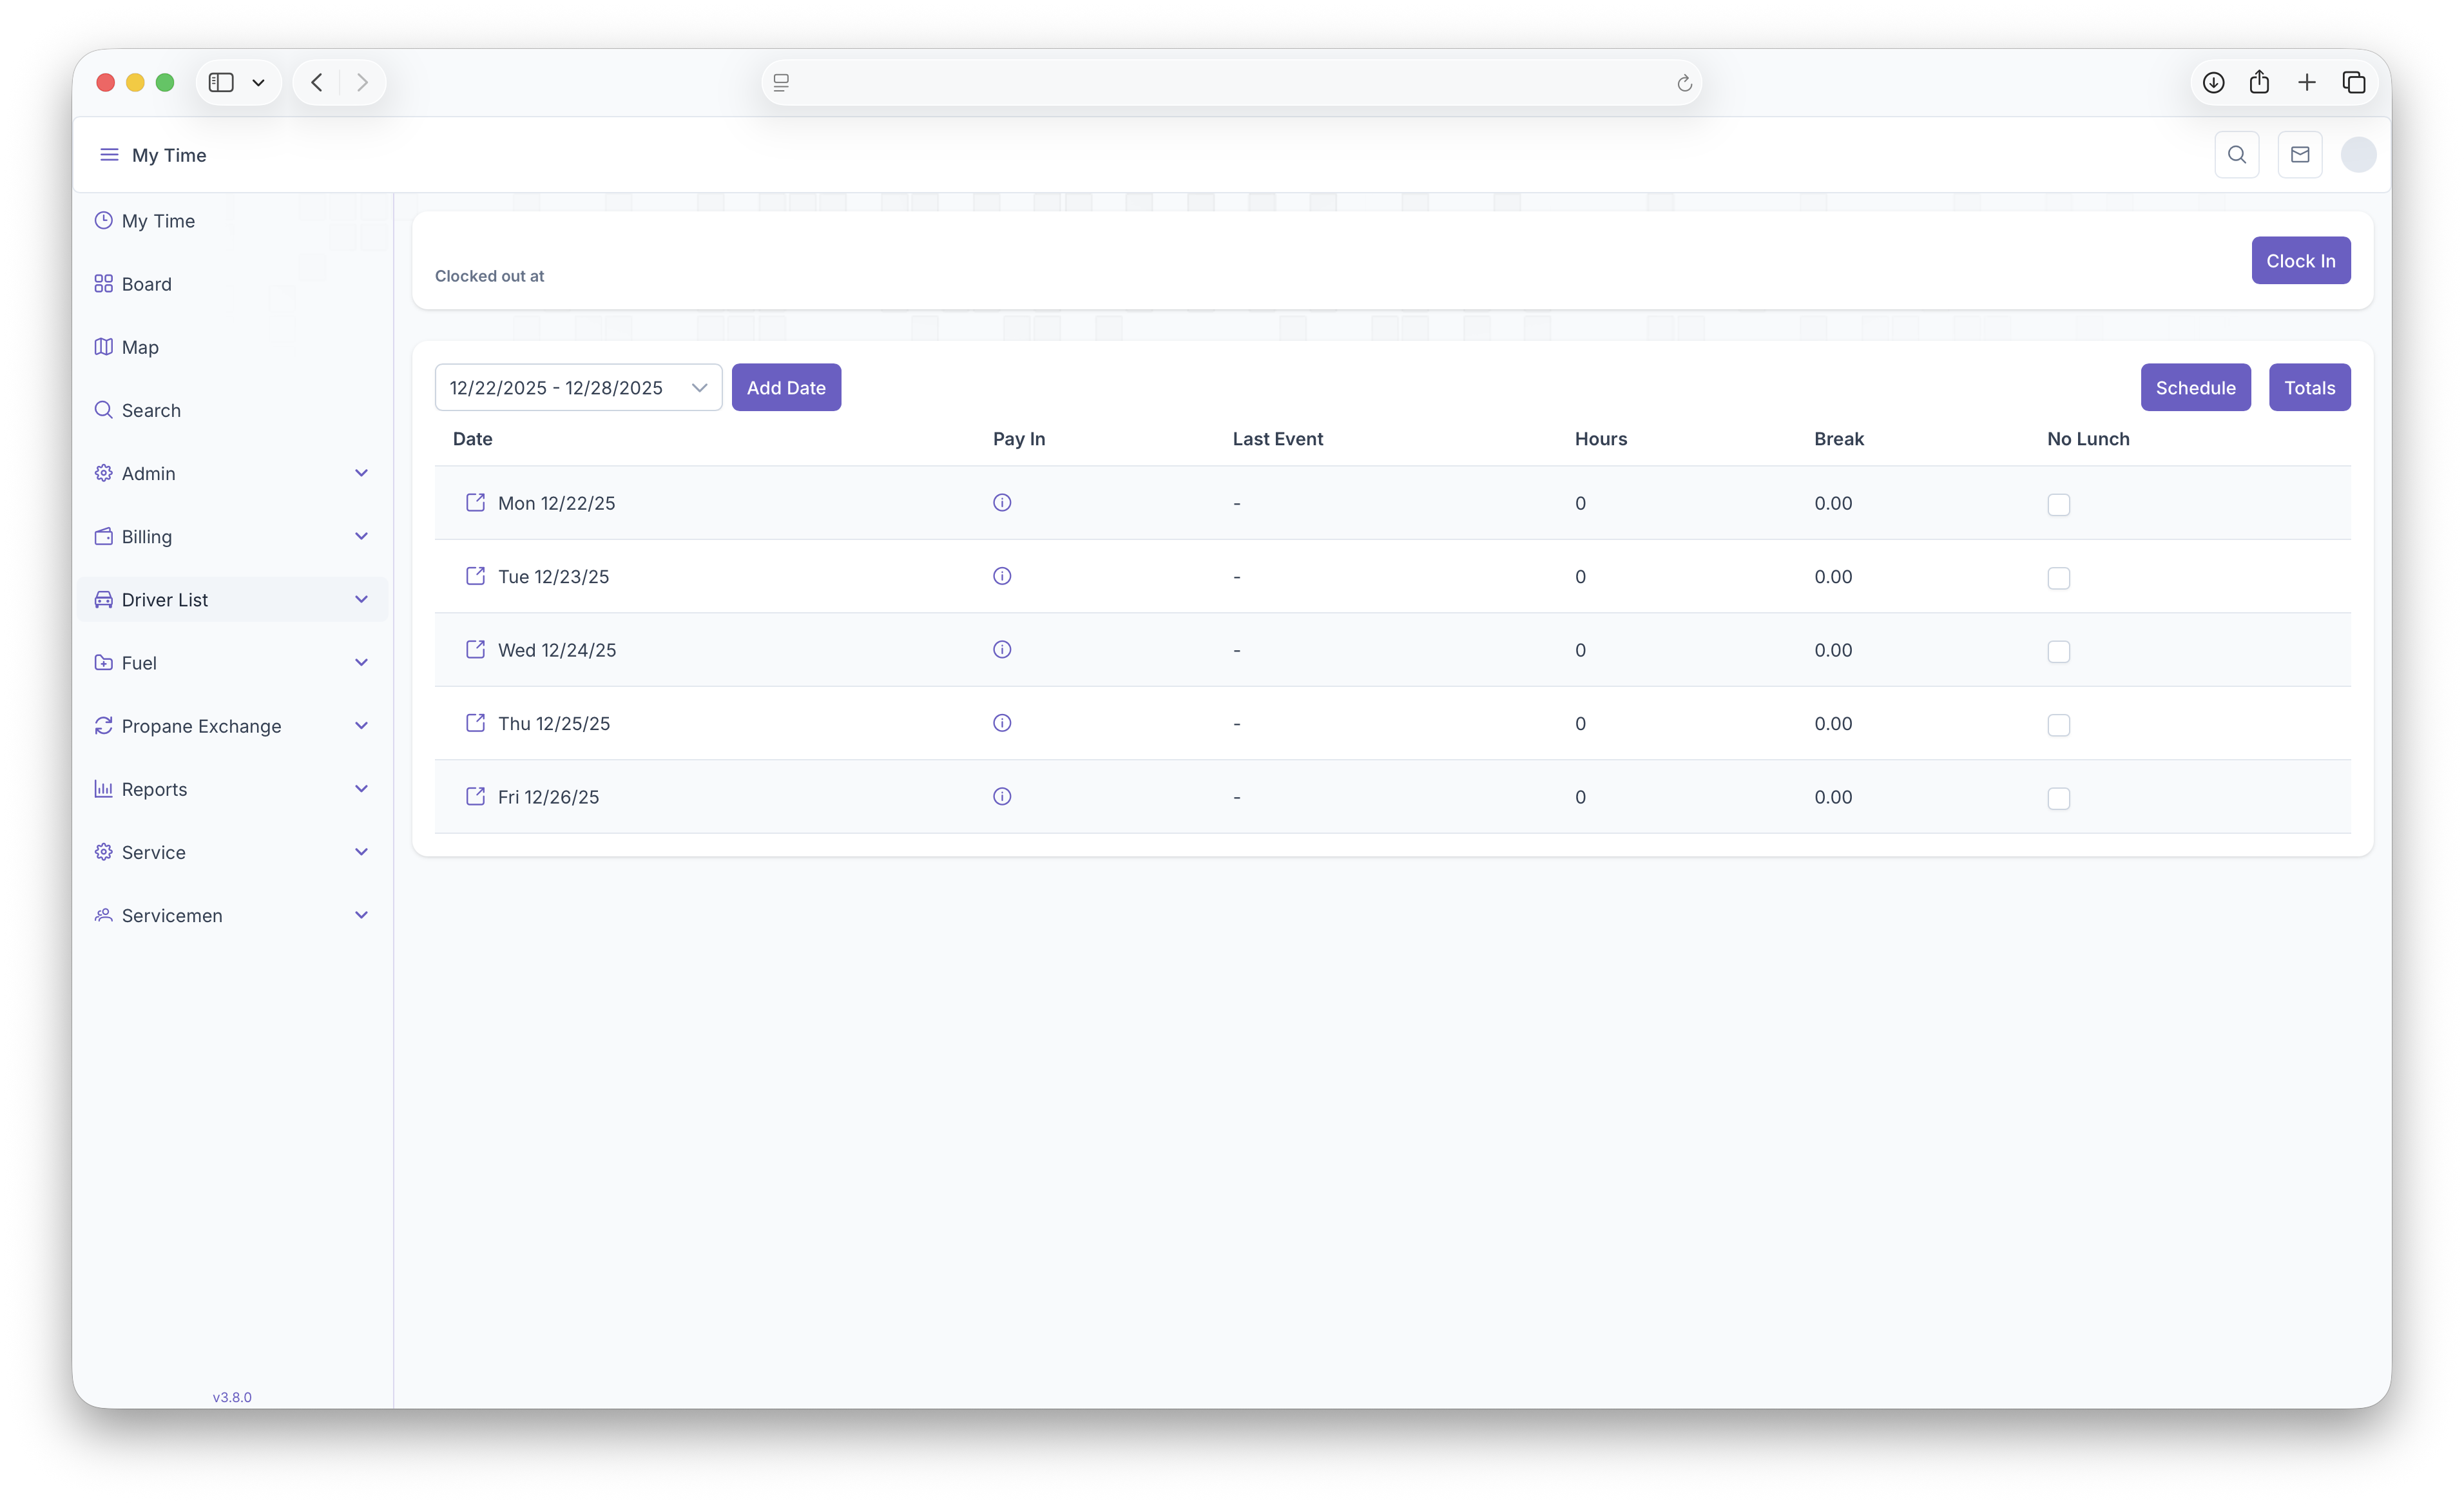Image resolution: width=2464 pixels, height=1504 pixels.
Task: Check No Lunch box for Mon 12/22/25
Action: 2058,505
